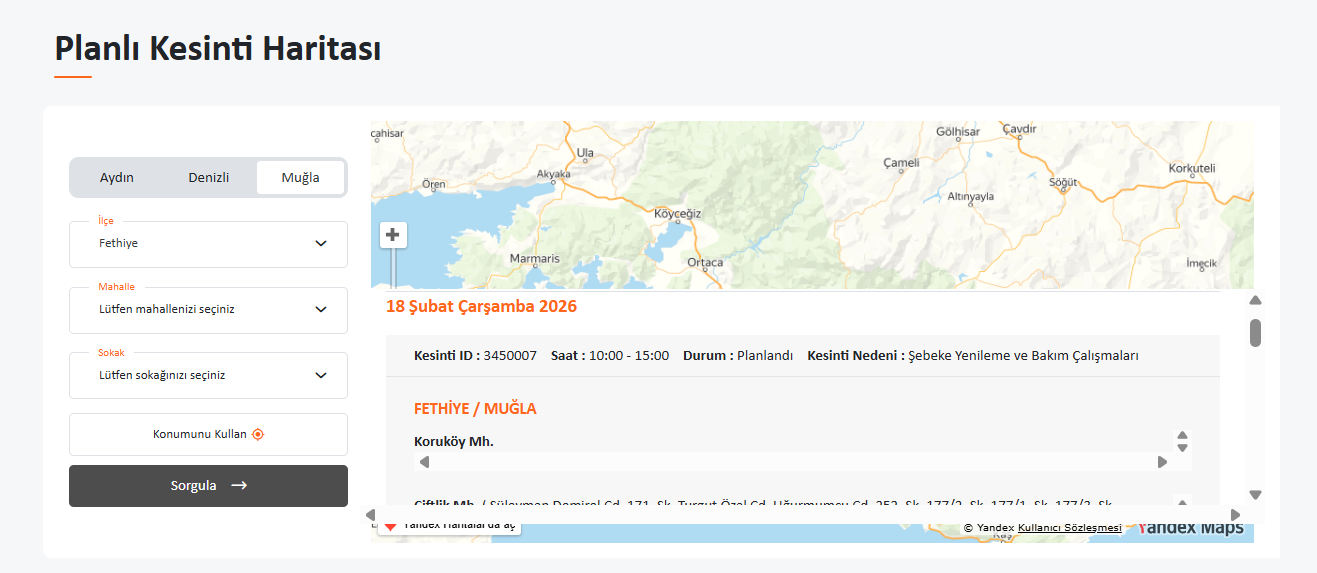Click Altınyayla label on the map
Viewport: 1317px width, 573px height.
click(971, 196)
